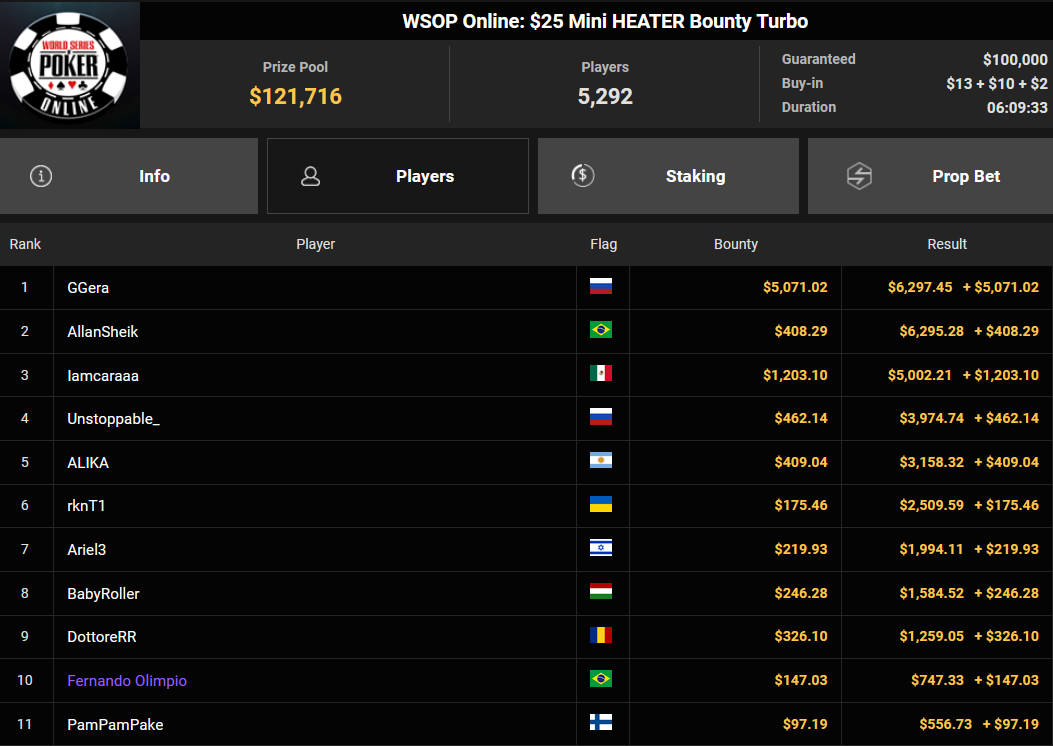Select player name BabyRoller
Viewport: 1053px width, 746px height.
(x=103, y=594)
